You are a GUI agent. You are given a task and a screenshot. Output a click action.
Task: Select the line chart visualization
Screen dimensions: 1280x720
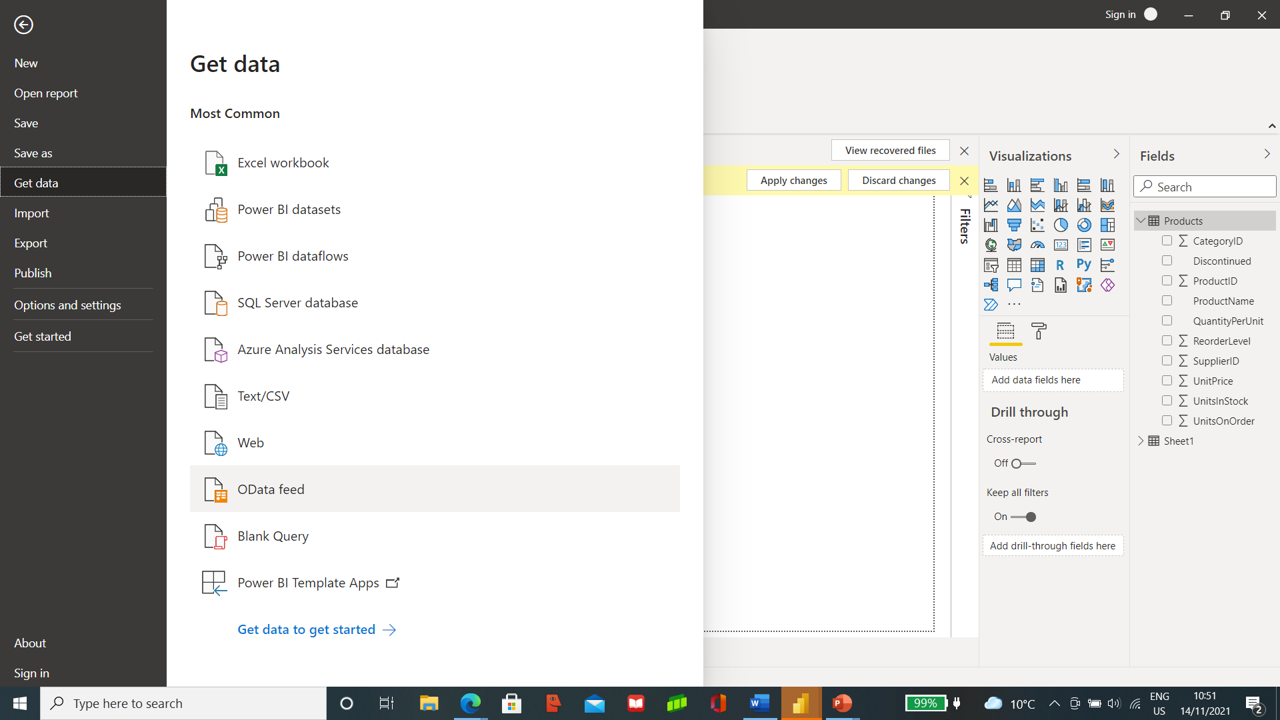[x=991, y=205]
